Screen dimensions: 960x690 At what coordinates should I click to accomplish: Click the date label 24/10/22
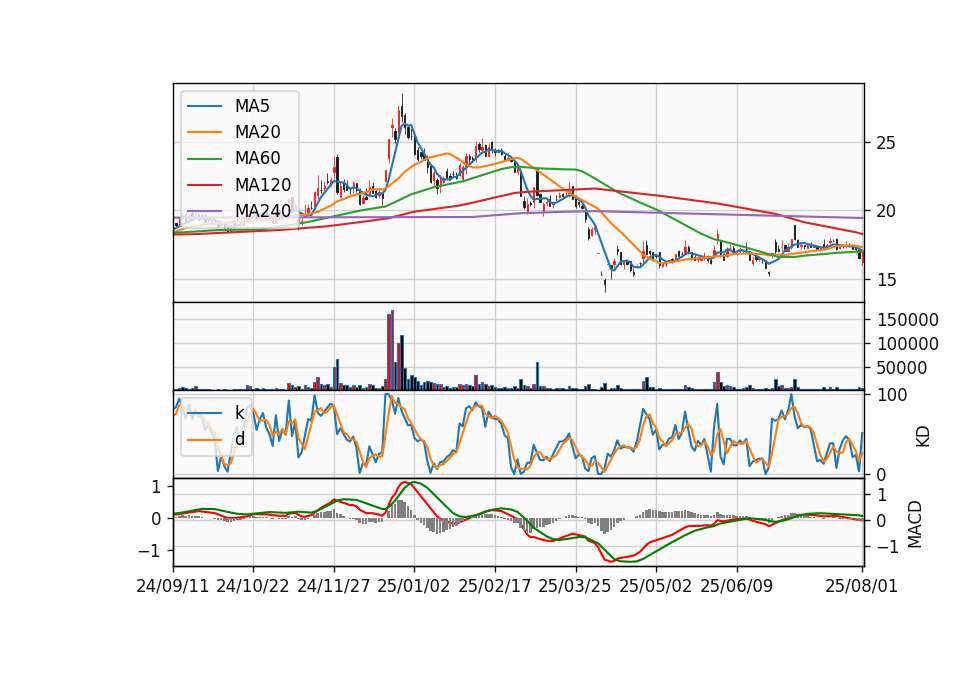(253, 586)
